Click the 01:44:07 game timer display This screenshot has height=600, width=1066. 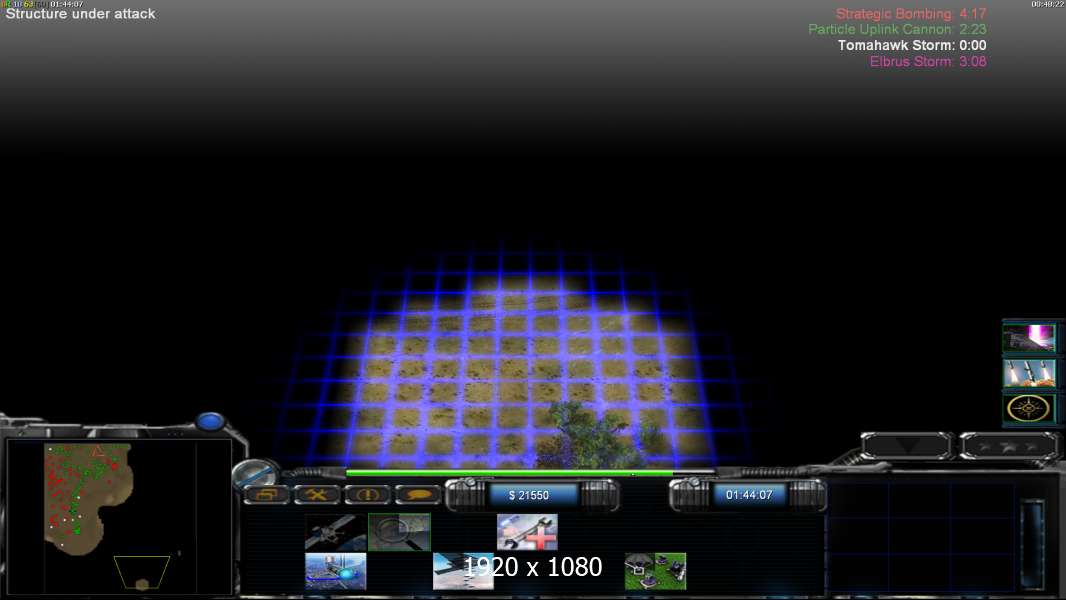[749, 495]
